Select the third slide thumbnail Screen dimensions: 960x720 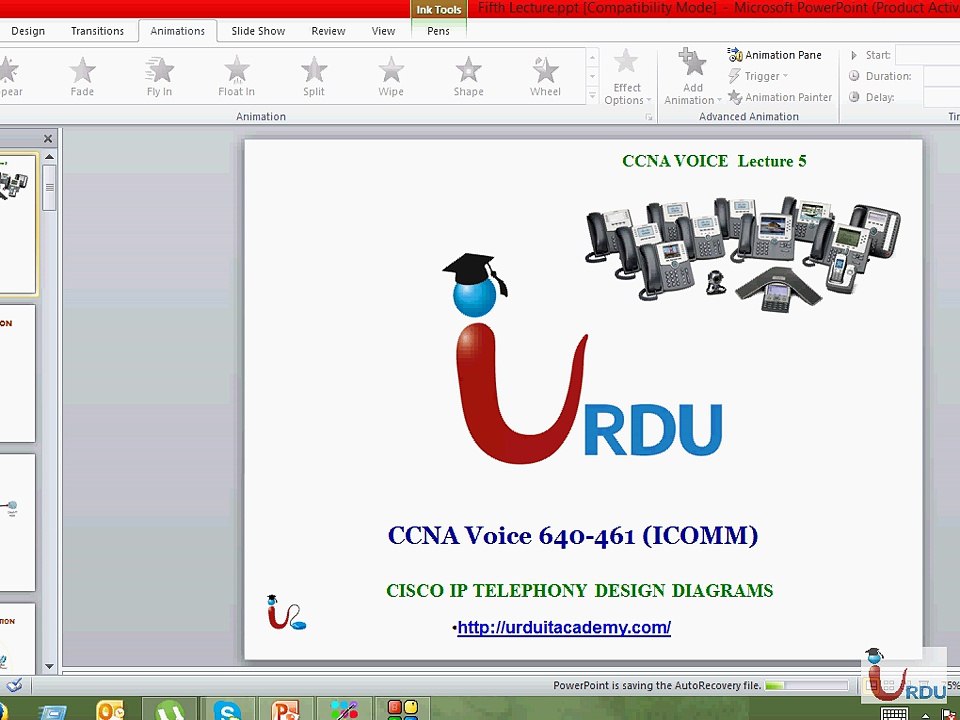[x=17, y=523]
